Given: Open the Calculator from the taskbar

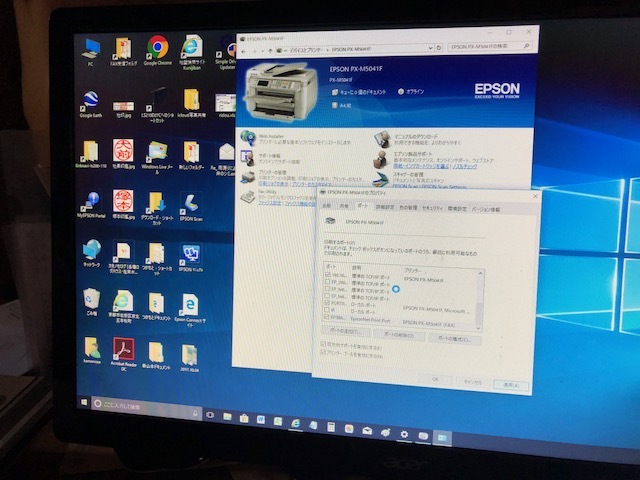Looking at the screenshot, I should tap(331, 427).
